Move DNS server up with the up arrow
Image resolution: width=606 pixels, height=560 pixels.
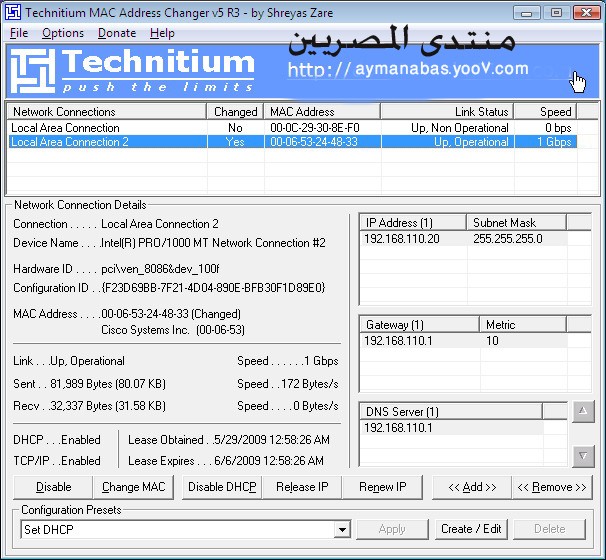[583, 412]
